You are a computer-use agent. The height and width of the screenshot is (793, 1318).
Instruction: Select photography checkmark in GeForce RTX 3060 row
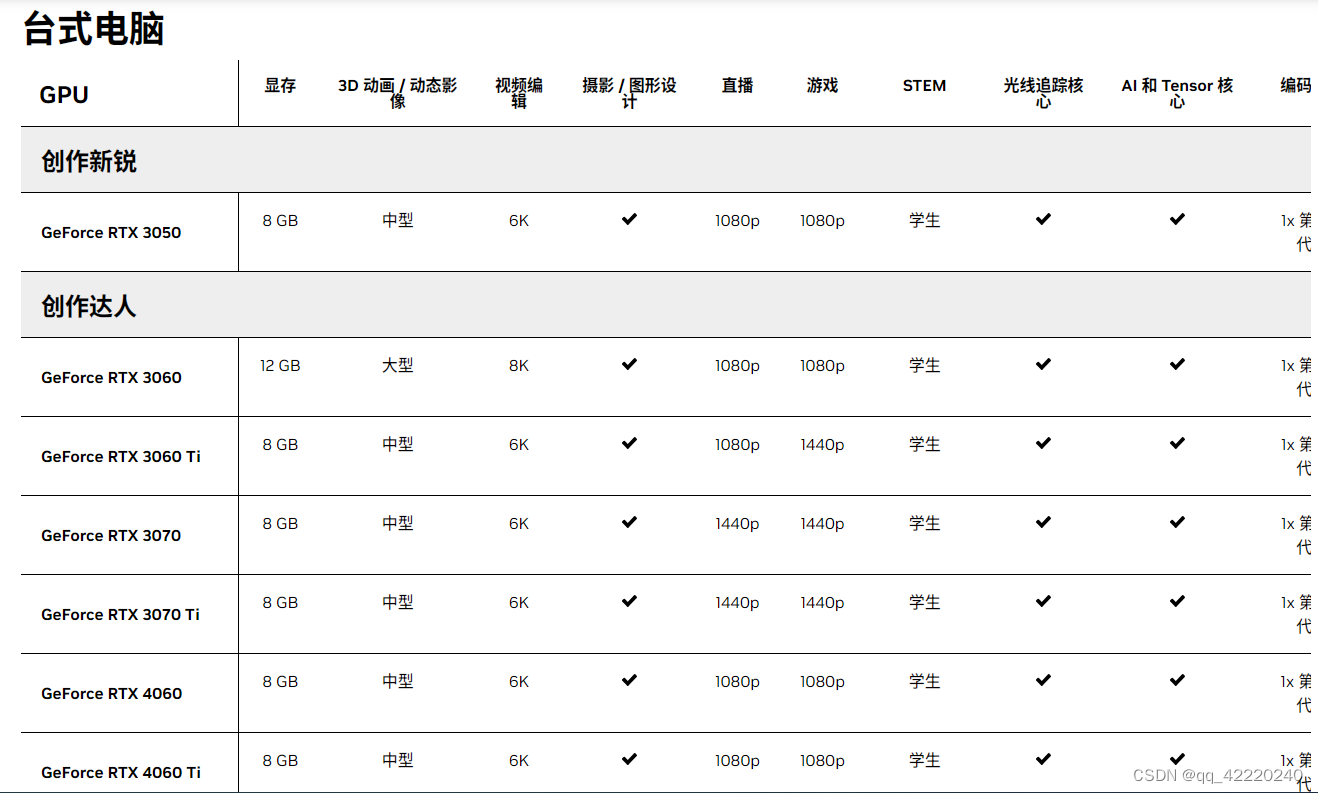coord(629,364)
